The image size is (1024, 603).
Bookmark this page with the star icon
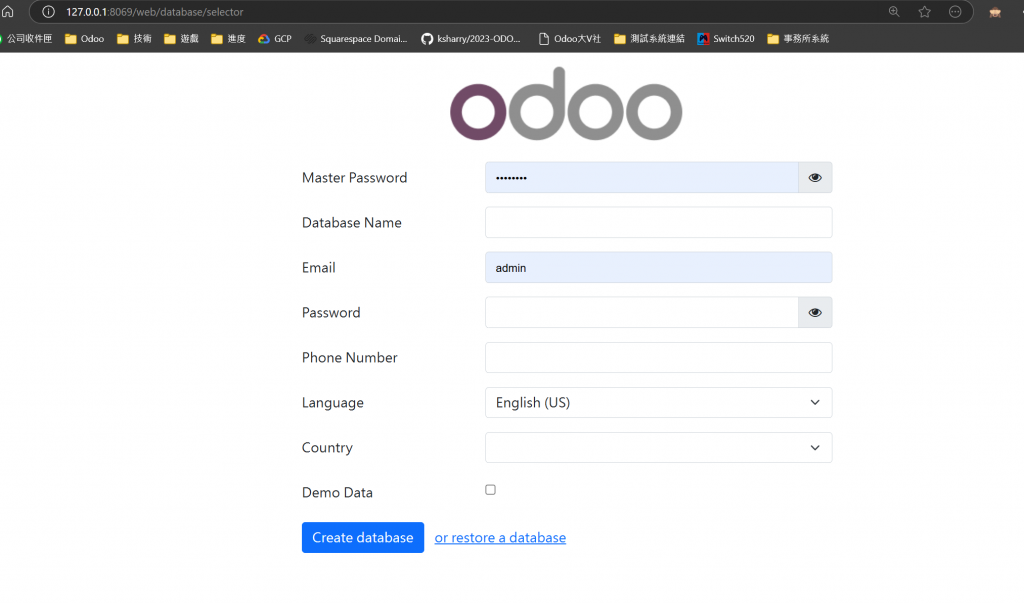click(x=925, y=12)
